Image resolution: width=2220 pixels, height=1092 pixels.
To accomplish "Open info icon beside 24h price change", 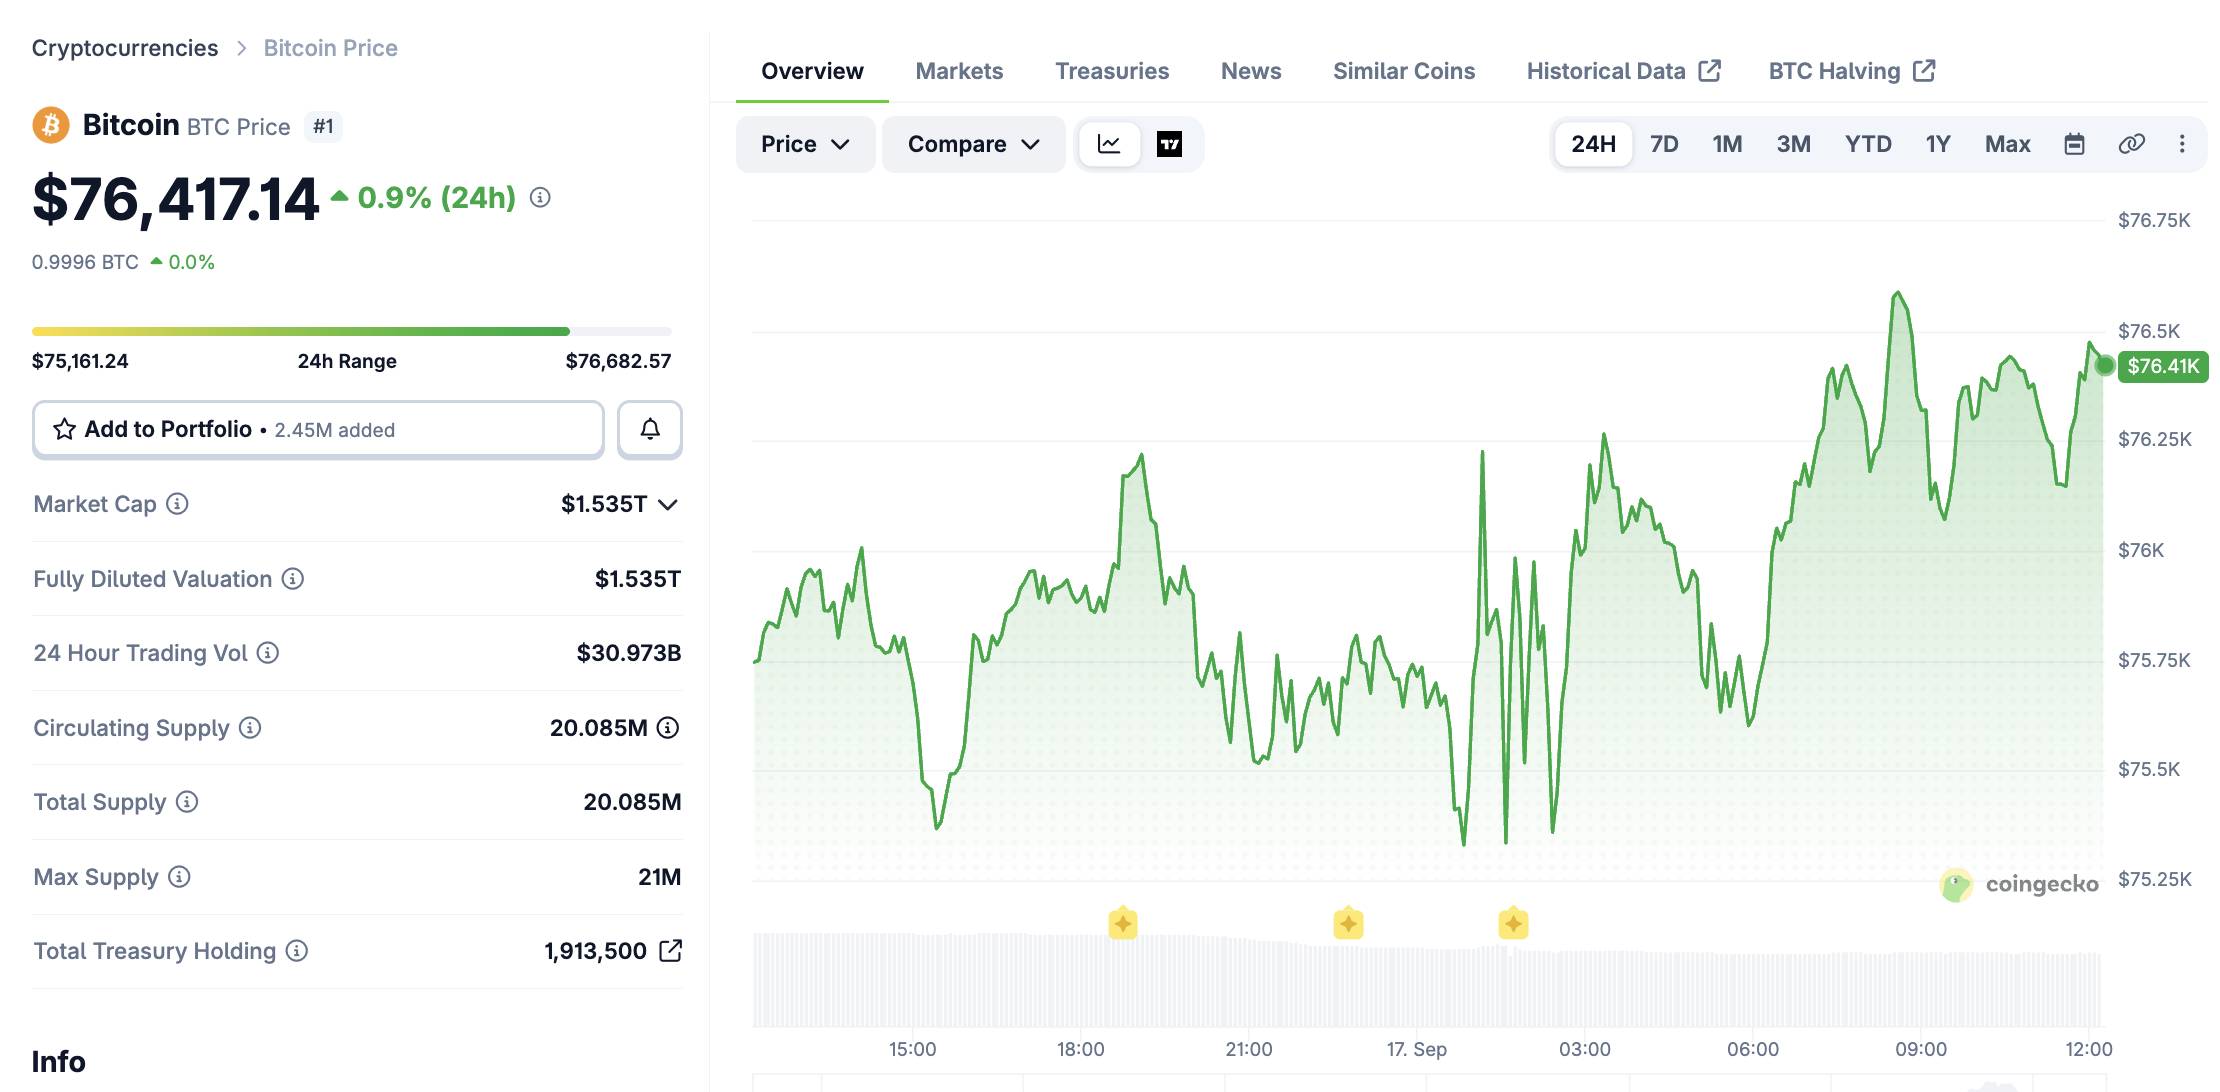I will pyautogui.click(x=540, y=198).
